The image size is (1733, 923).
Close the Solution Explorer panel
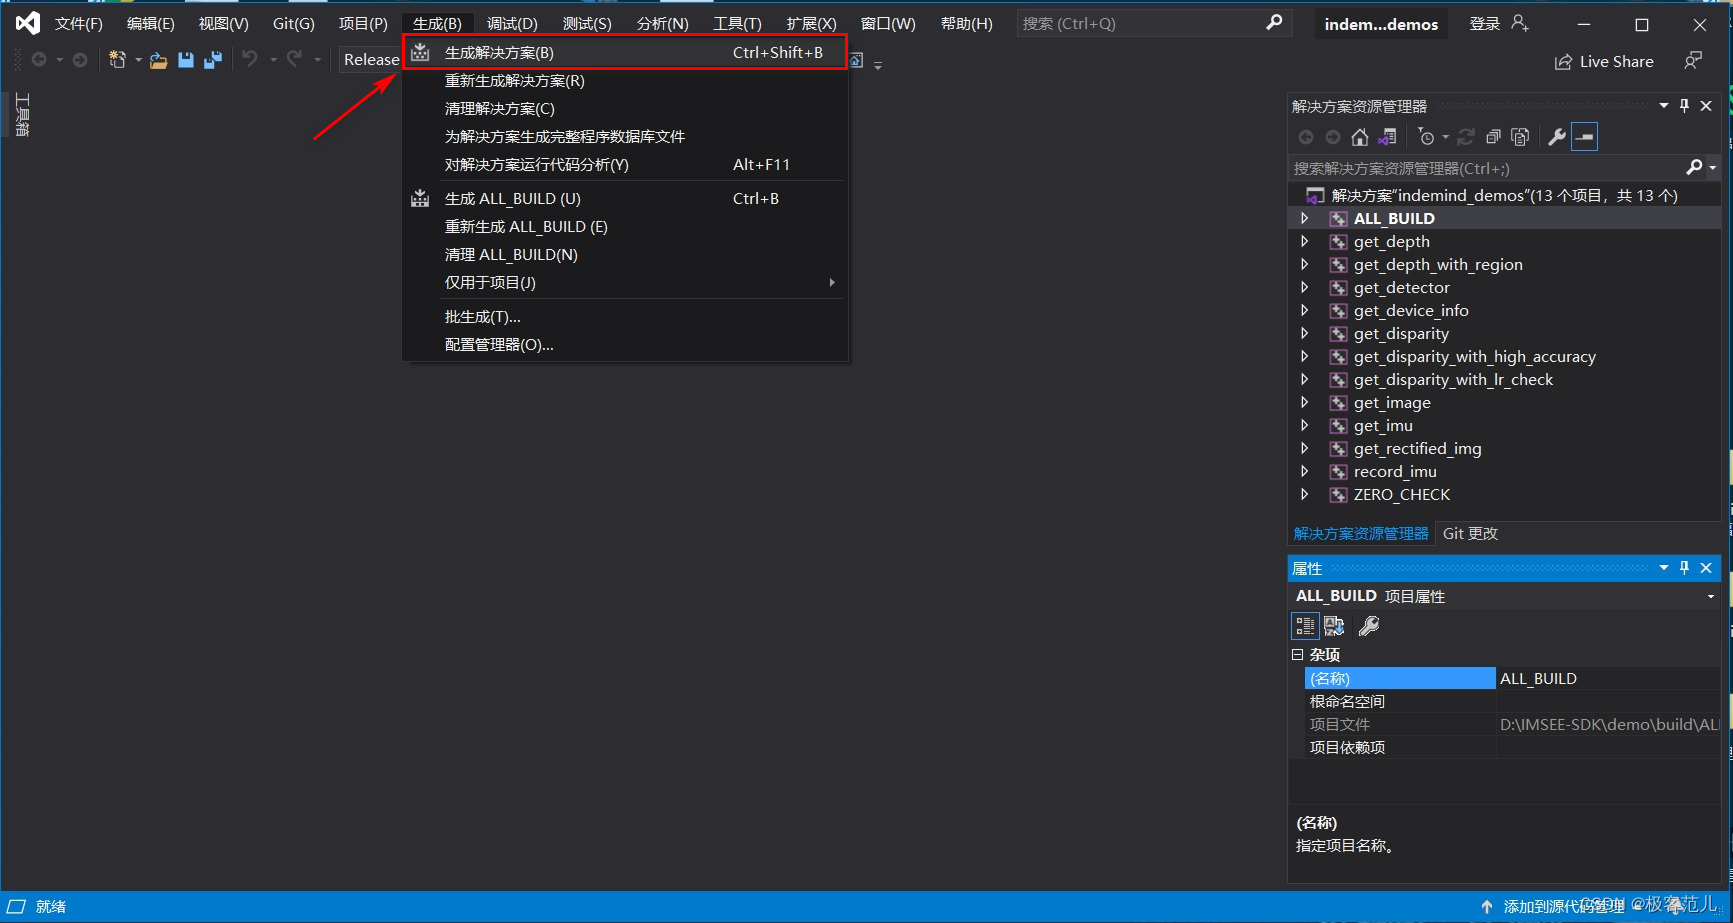tap(1707, 106)
